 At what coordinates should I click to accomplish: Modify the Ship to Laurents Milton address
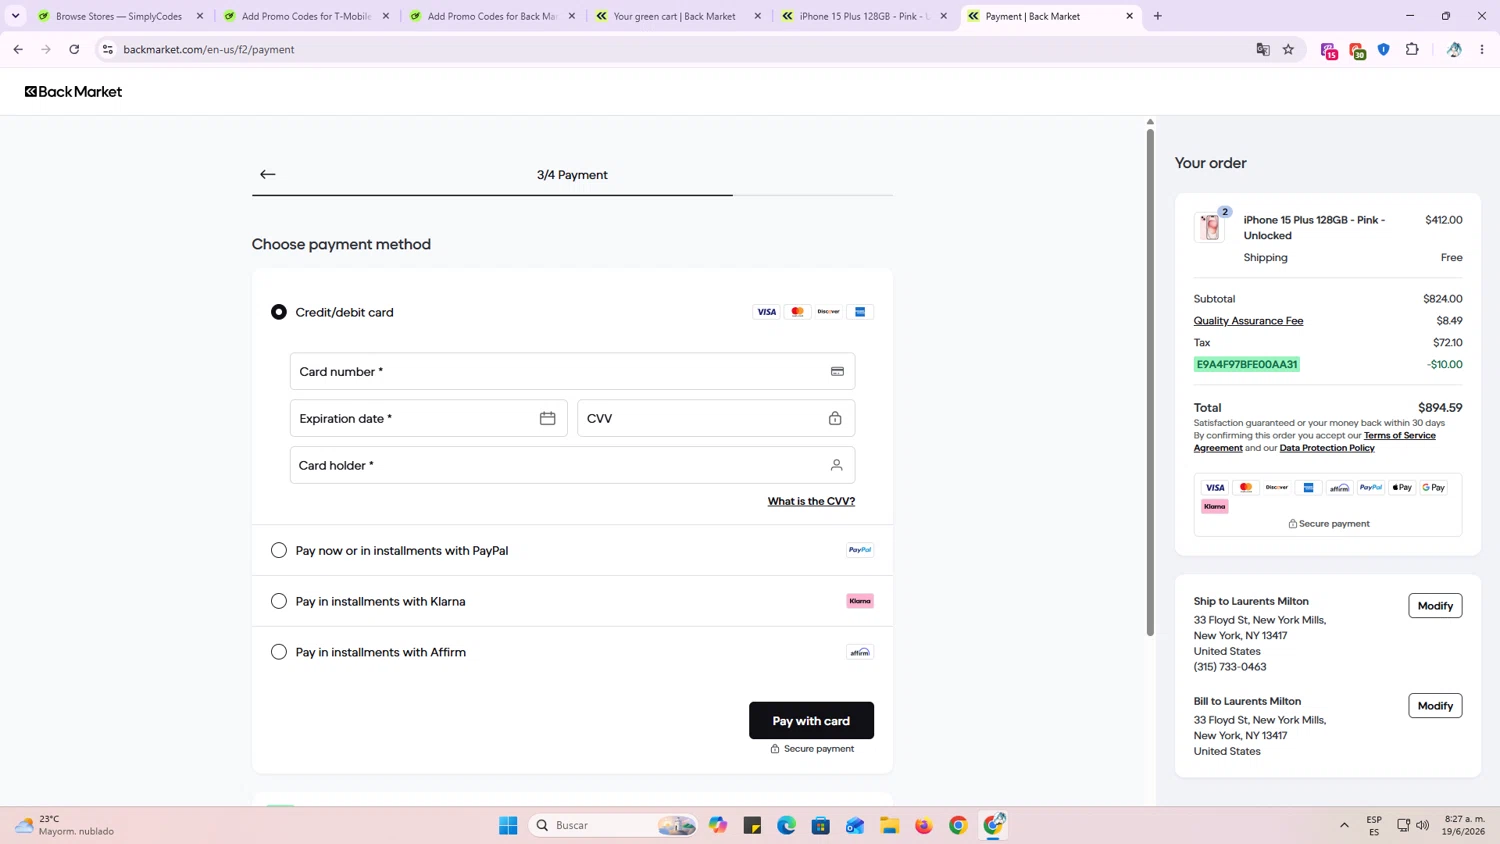click(1435, 606)
